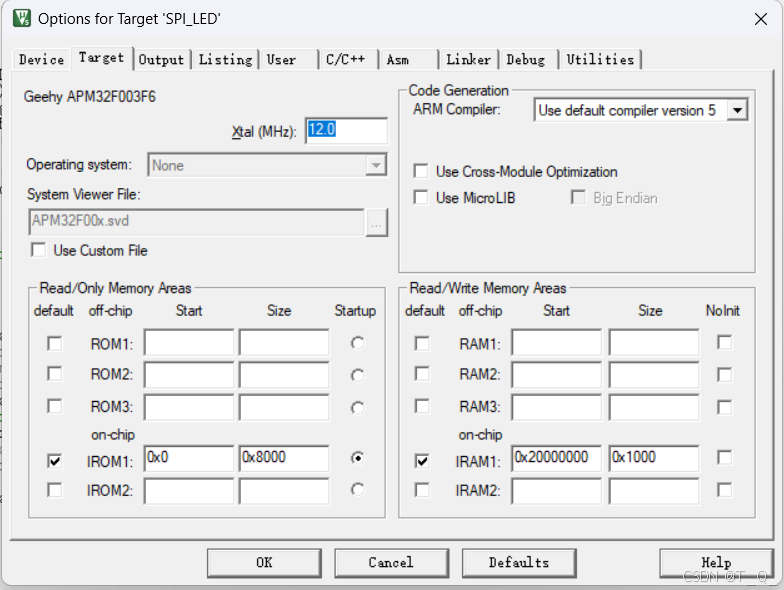Check the RAM2 default checkbox
Screen dimensions: 784x590
[422, 374]
